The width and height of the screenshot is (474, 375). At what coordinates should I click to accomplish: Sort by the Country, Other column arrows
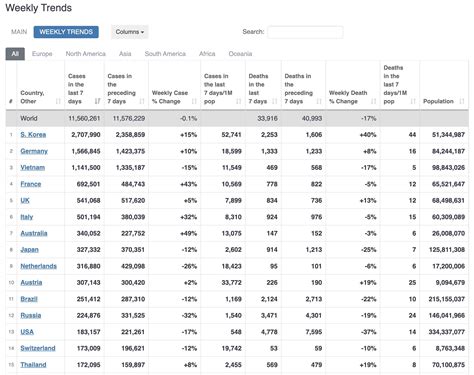point(58,101)
